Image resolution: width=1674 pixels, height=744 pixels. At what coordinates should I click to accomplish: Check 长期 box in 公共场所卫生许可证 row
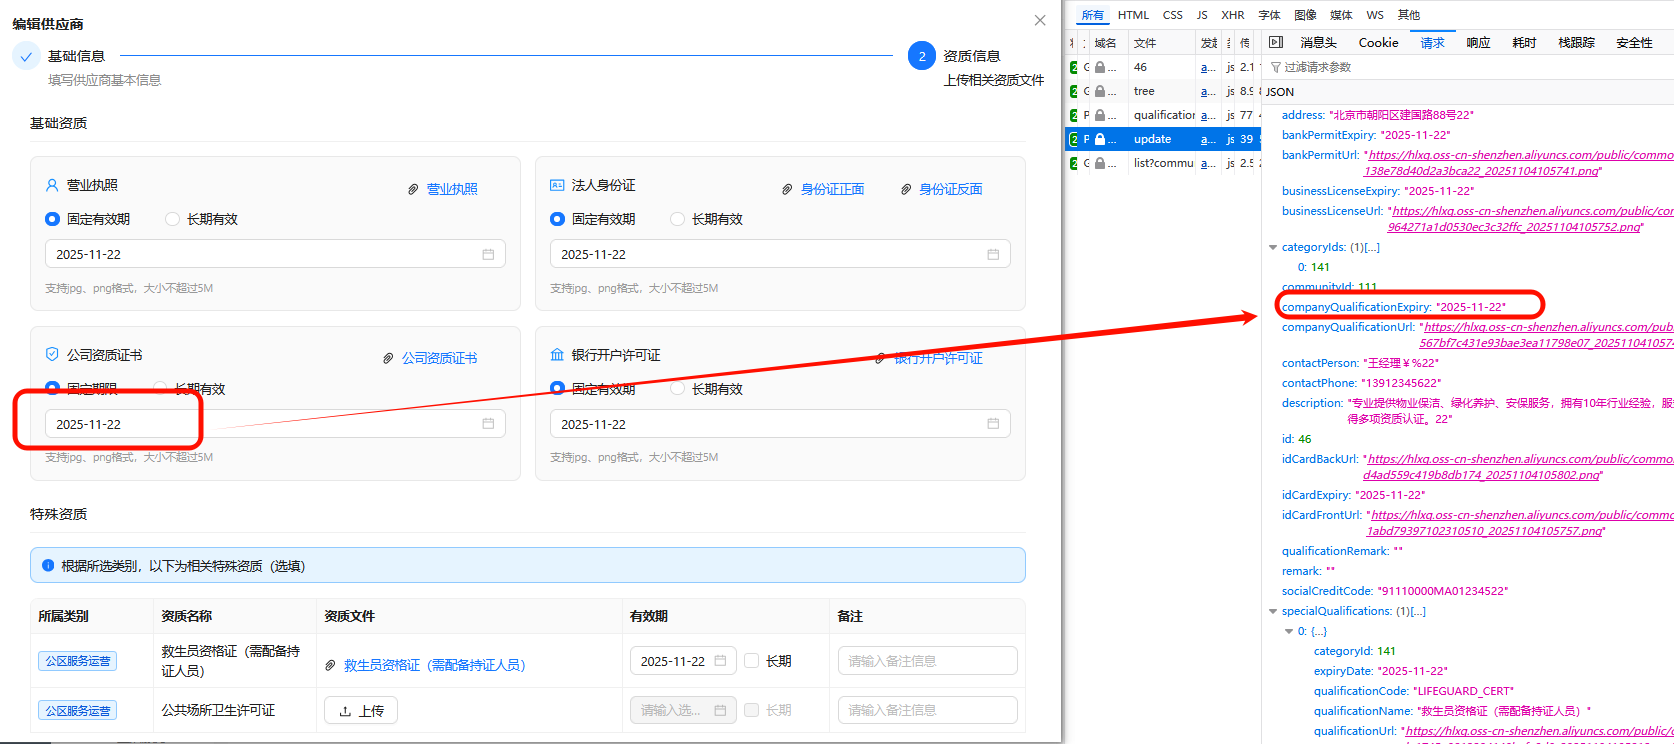coord(752,710)
